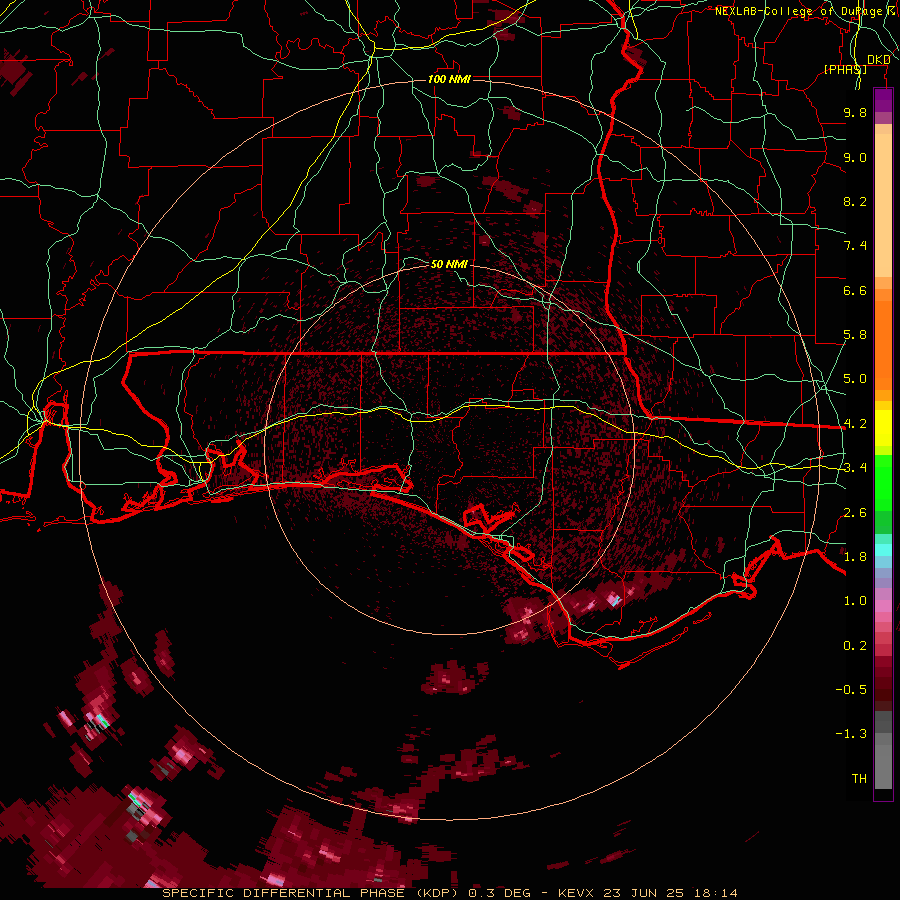This screenshot has height=900, width=900.
Task: Pick the gray color bar segment near TH
Action: [883, 767]
